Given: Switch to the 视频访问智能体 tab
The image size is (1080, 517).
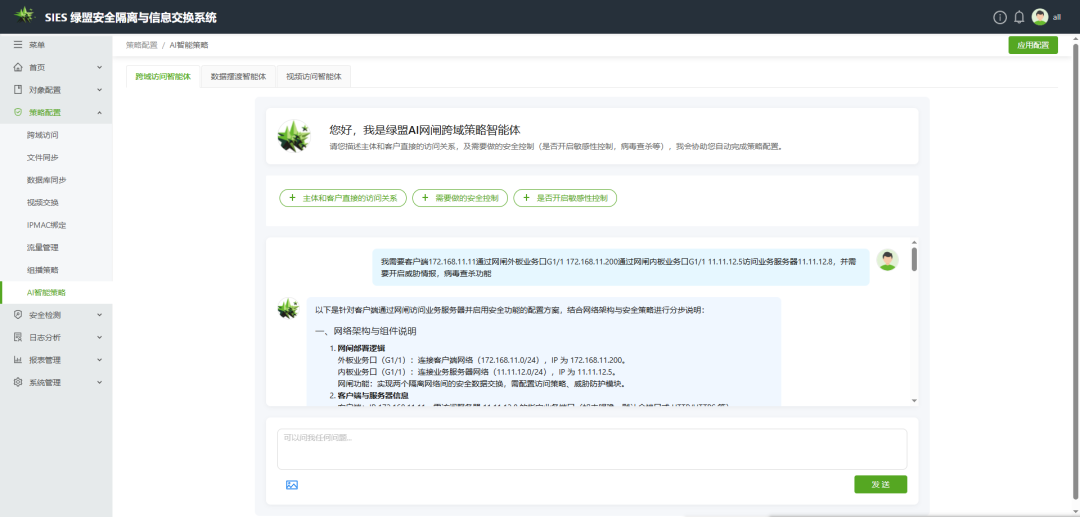Looking at the screenshot, I should [313, 76].
